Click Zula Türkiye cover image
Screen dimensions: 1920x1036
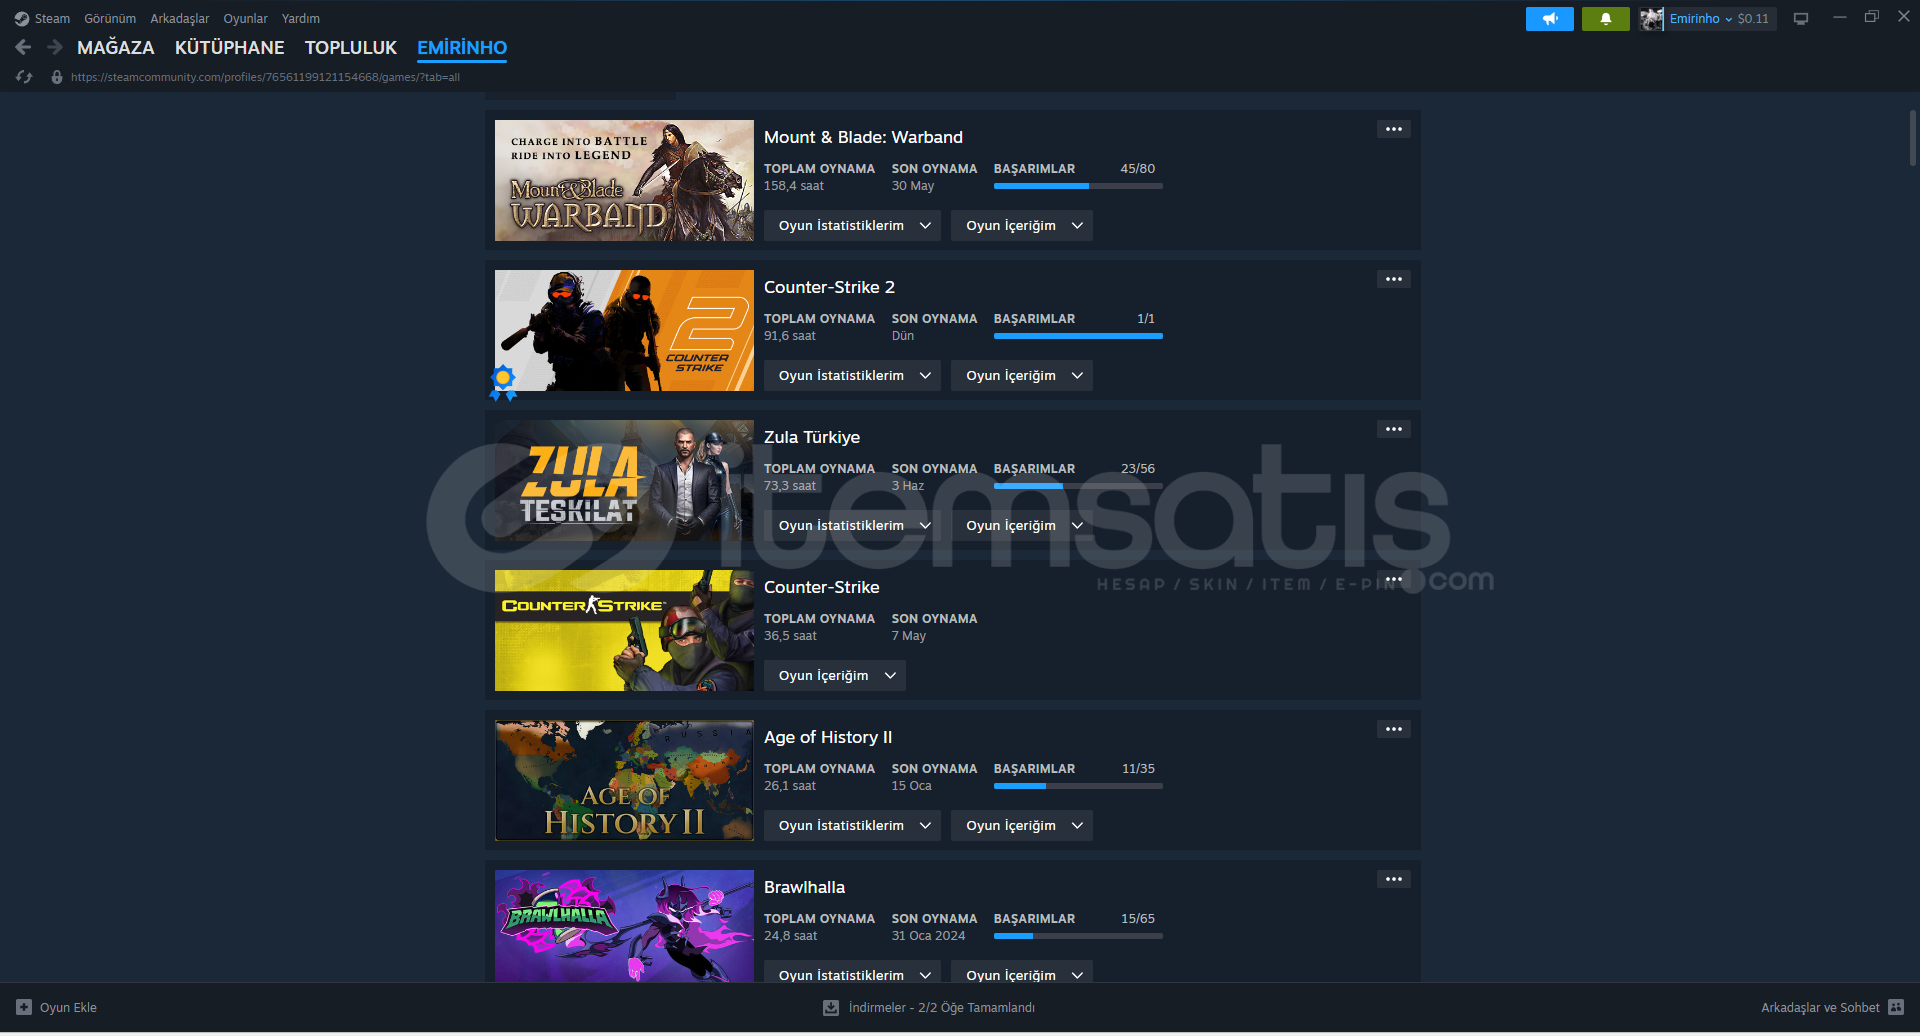click(624, 480)
